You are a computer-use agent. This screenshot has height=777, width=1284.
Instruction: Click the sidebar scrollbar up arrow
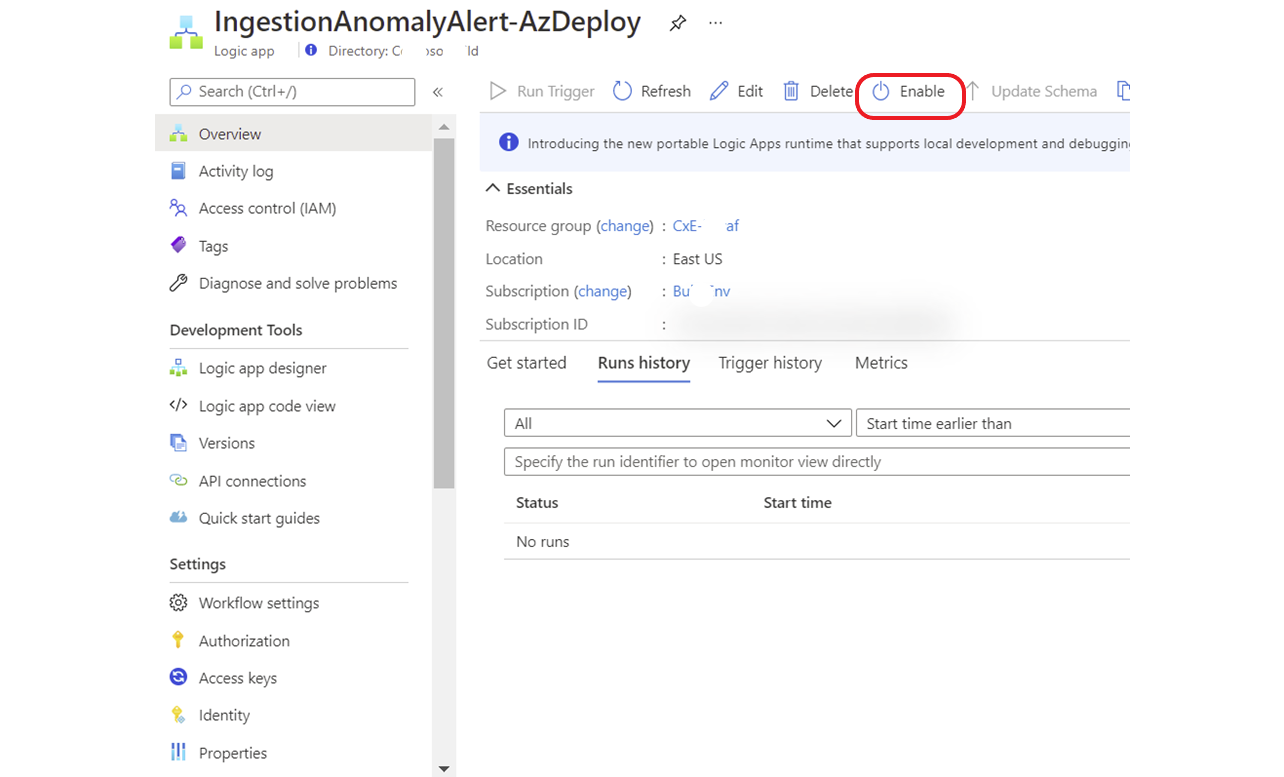pos(444,127)
